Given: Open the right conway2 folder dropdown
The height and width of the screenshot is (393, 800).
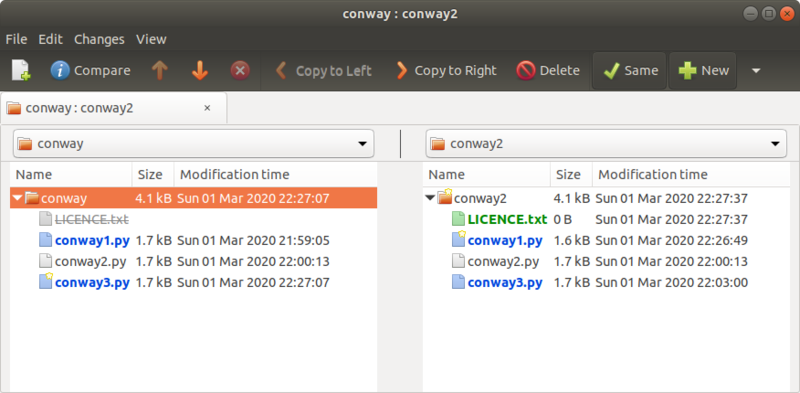Looking at the screenshot, I should pos(606,143).
